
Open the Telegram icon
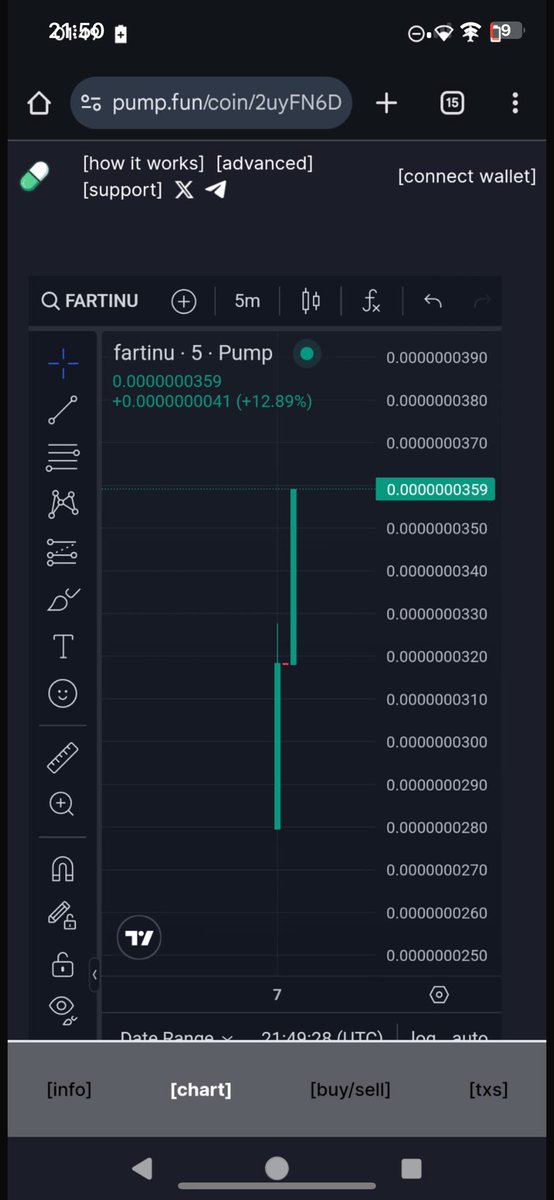(x=215, y=190)
